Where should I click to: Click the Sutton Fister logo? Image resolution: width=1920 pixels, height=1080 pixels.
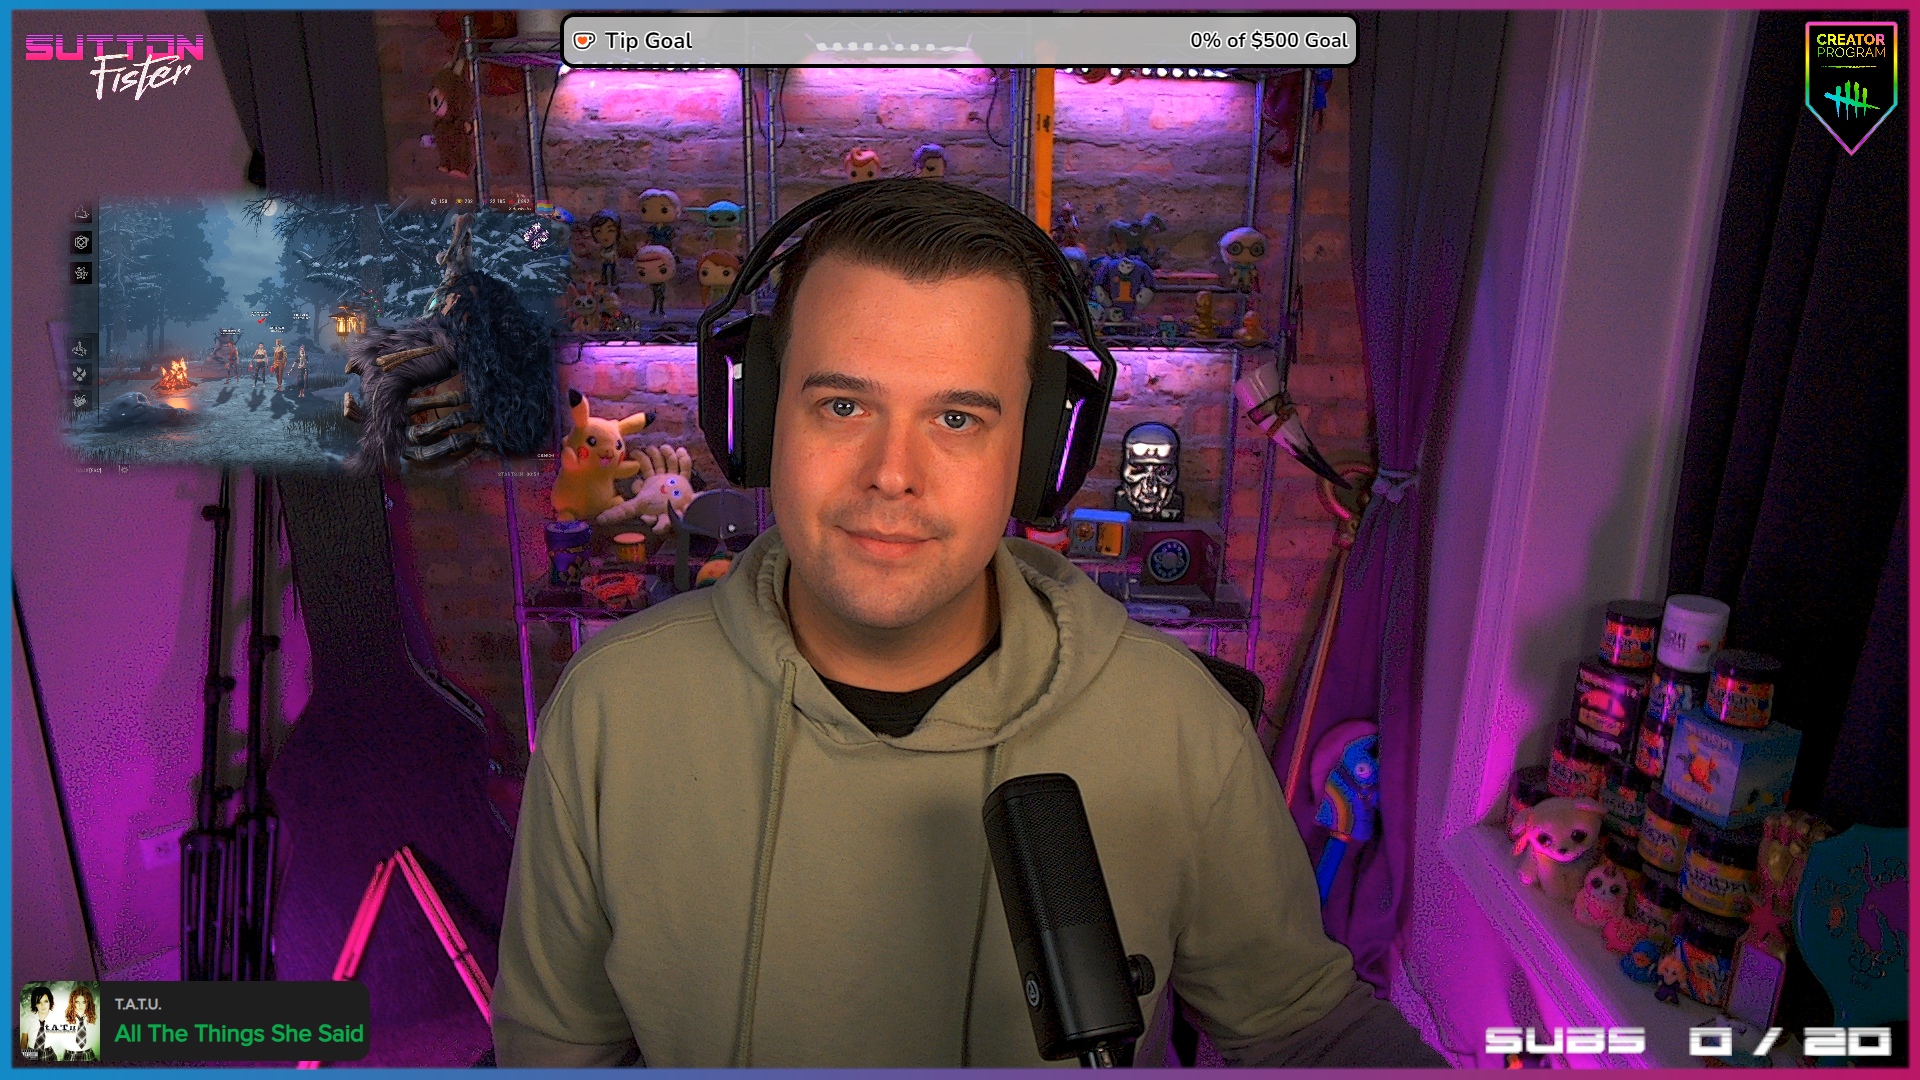coord(115,63)
